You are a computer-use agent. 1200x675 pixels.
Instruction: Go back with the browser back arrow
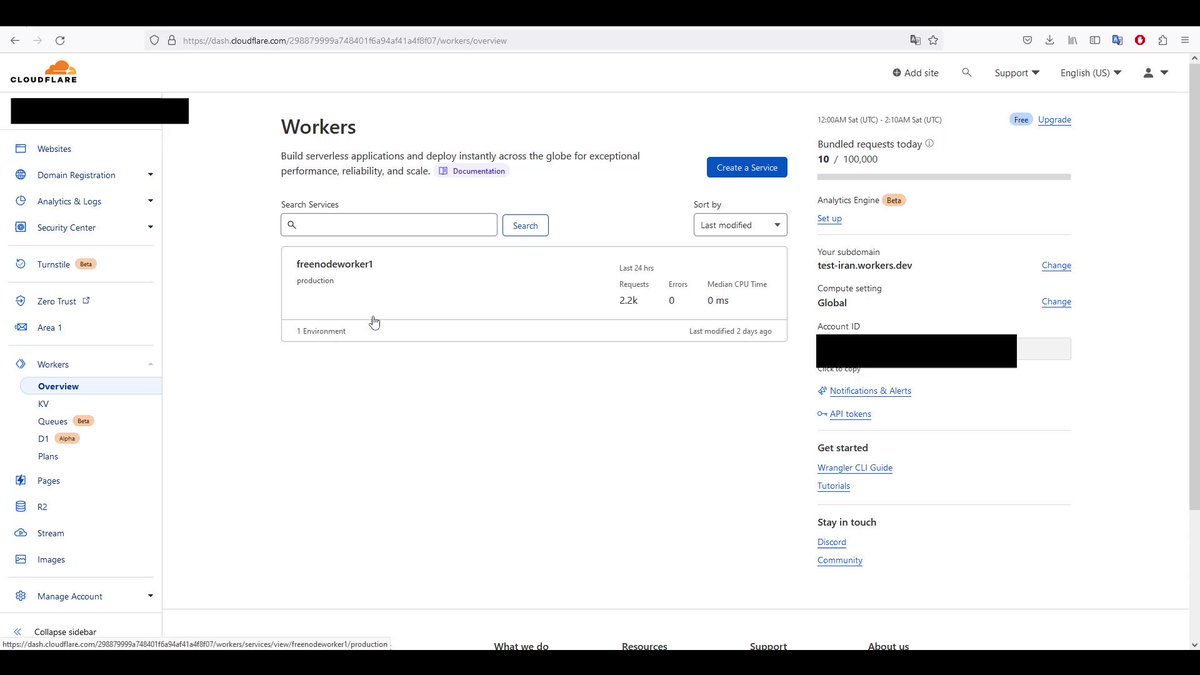(x=15, y=40)
